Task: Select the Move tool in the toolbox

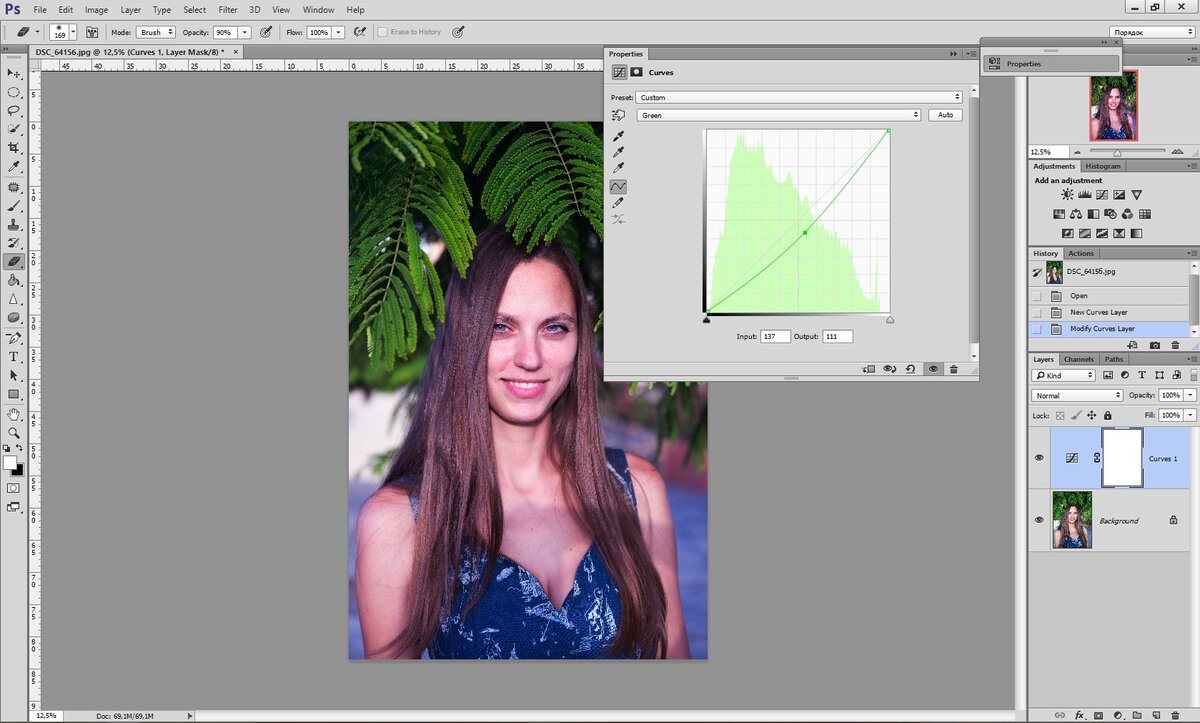Action: pyautogui.click(x=15, y=73)
